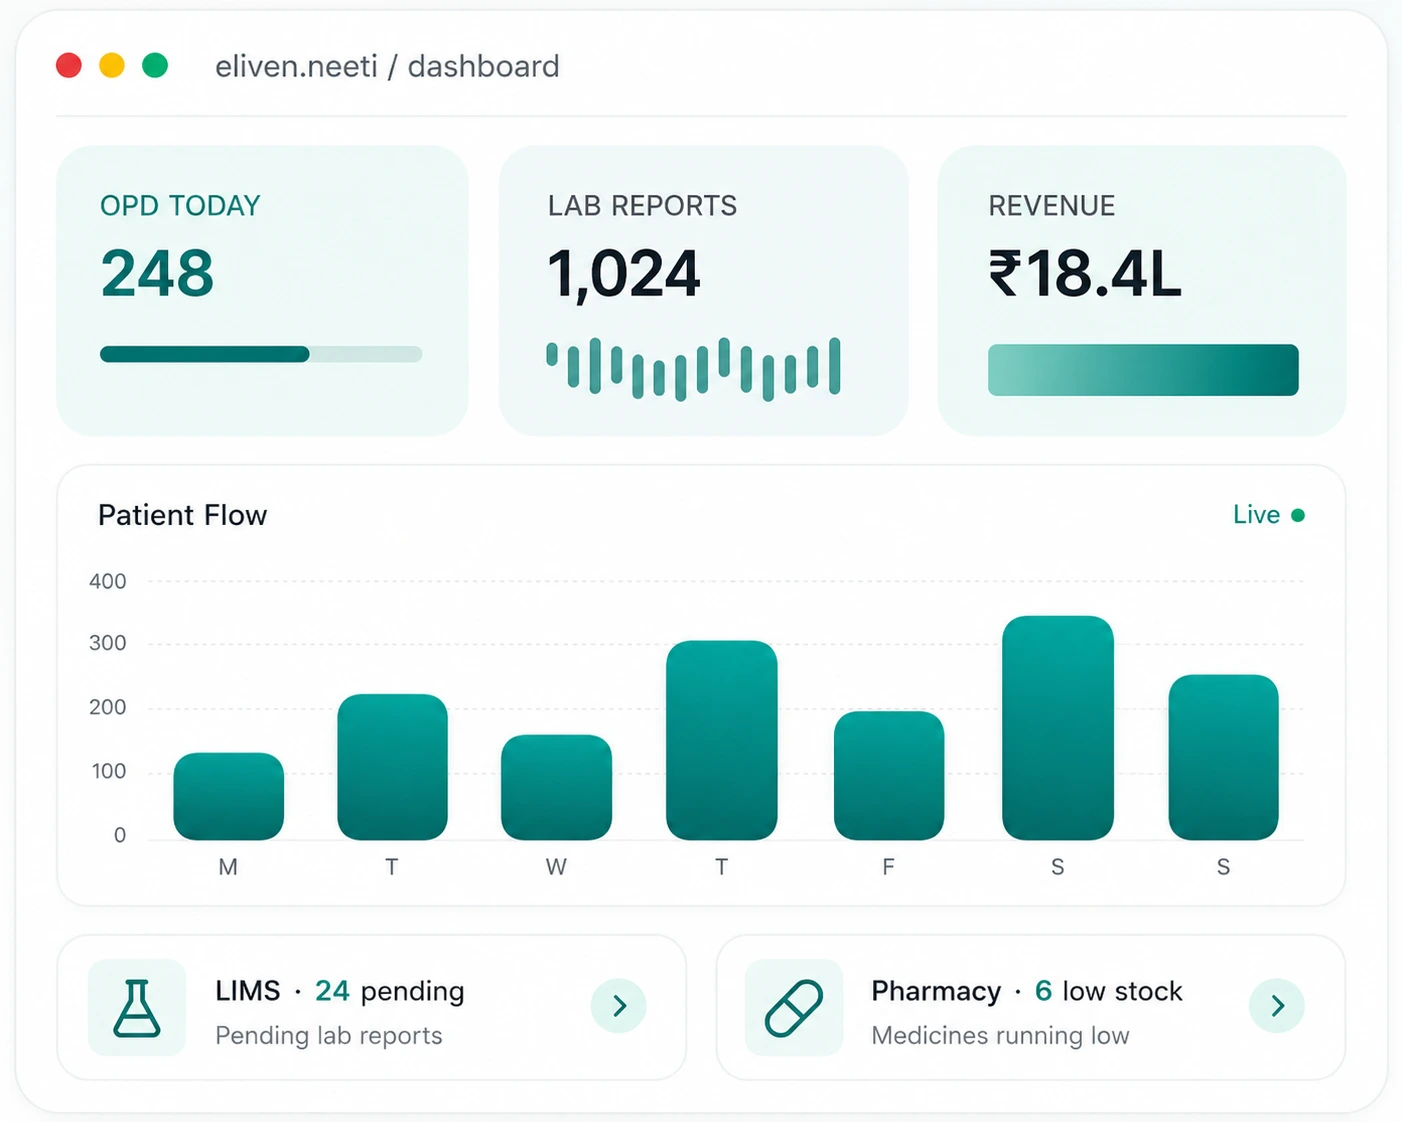Click the yellow window dot
This screenshot has width=1402, height=1122.
[112, 66]
